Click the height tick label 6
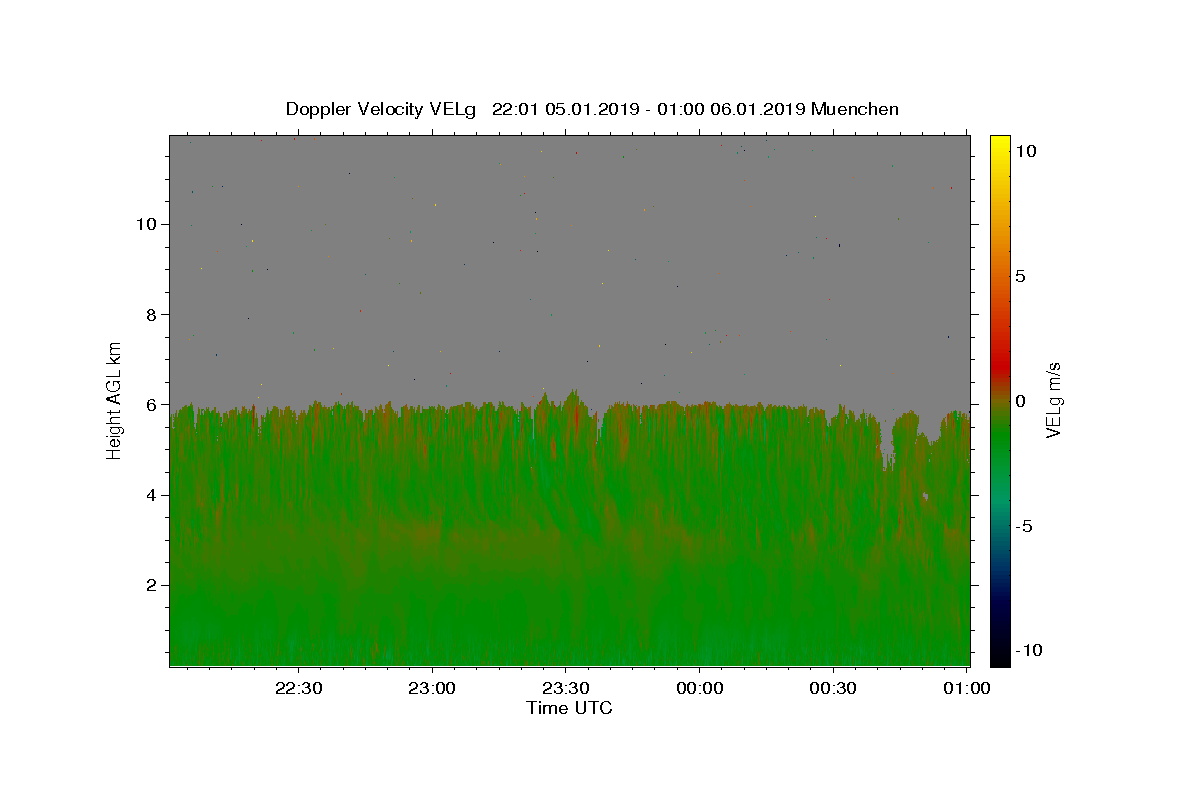1200x800 pixels. pos(153,405)
